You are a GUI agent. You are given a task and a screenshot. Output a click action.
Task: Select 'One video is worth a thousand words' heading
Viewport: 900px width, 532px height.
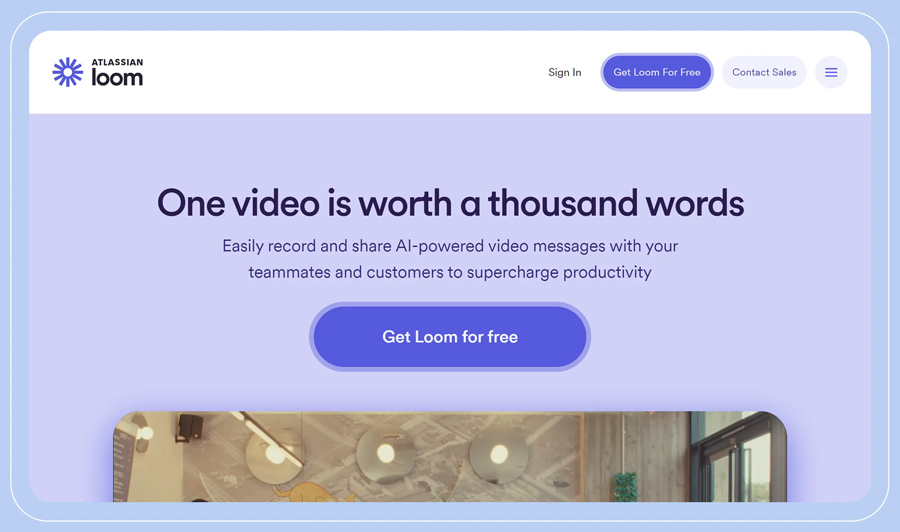tap(451, 203)
